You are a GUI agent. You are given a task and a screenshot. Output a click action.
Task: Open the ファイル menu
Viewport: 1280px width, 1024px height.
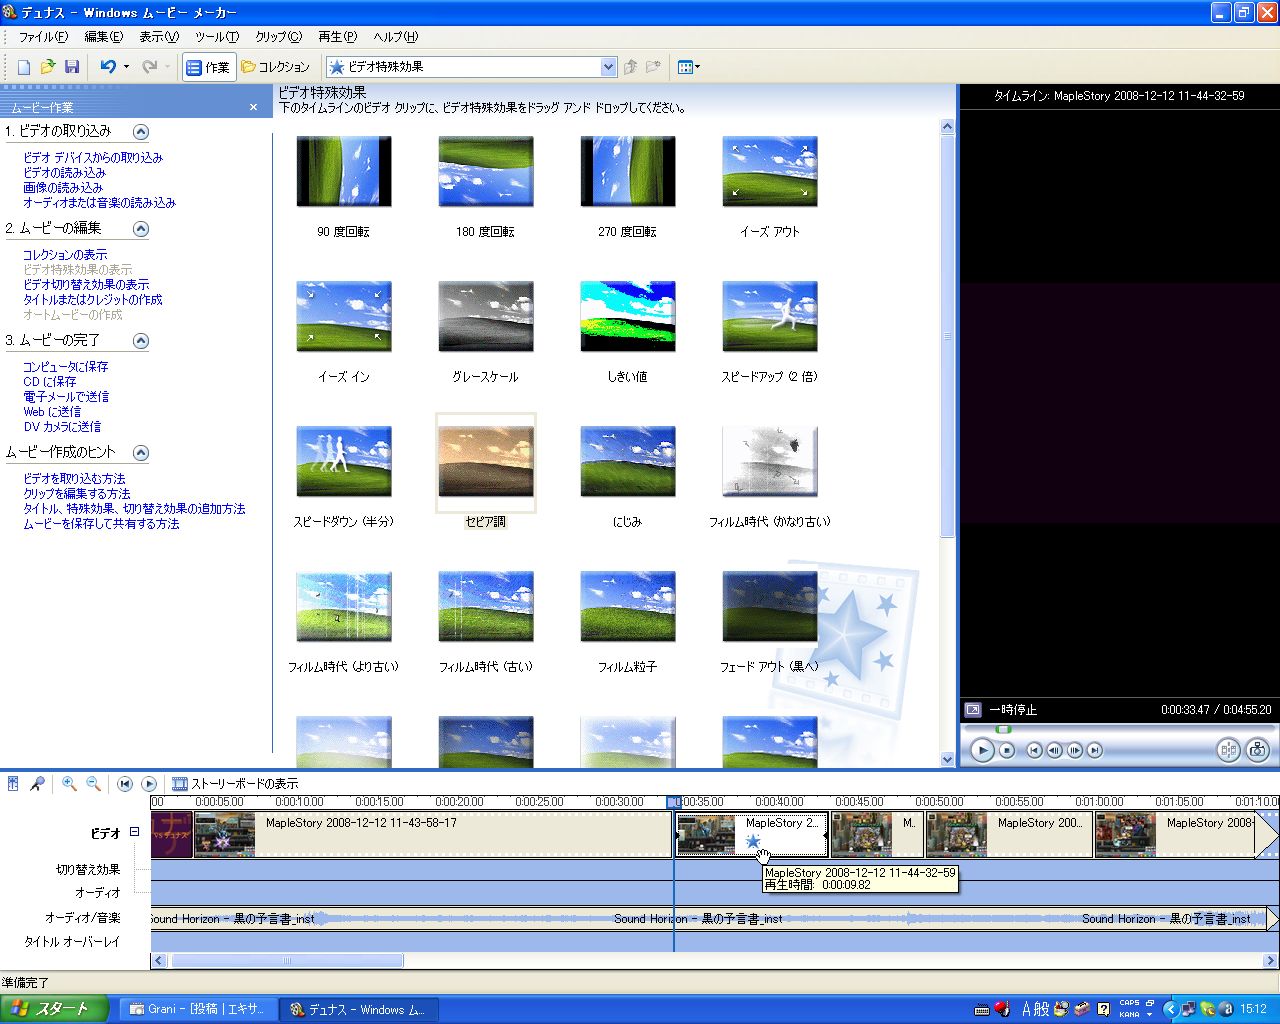(43, 37)
